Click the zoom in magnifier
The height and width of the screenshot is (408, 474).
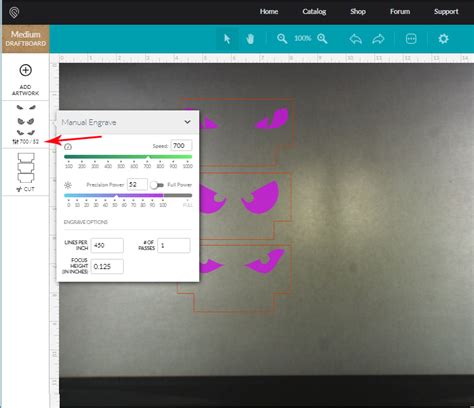[322, 39]
